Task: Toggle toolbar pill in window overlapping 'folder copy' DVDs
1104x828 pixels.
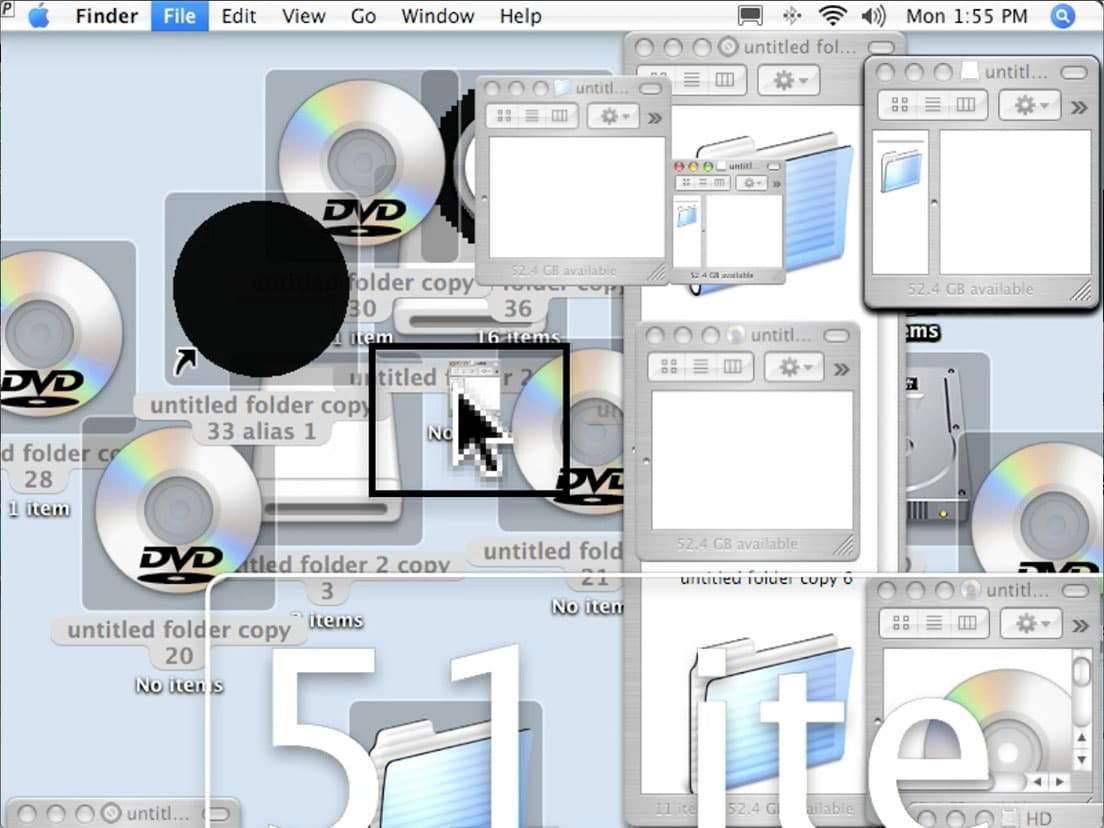Action: (x=651, y=89)
